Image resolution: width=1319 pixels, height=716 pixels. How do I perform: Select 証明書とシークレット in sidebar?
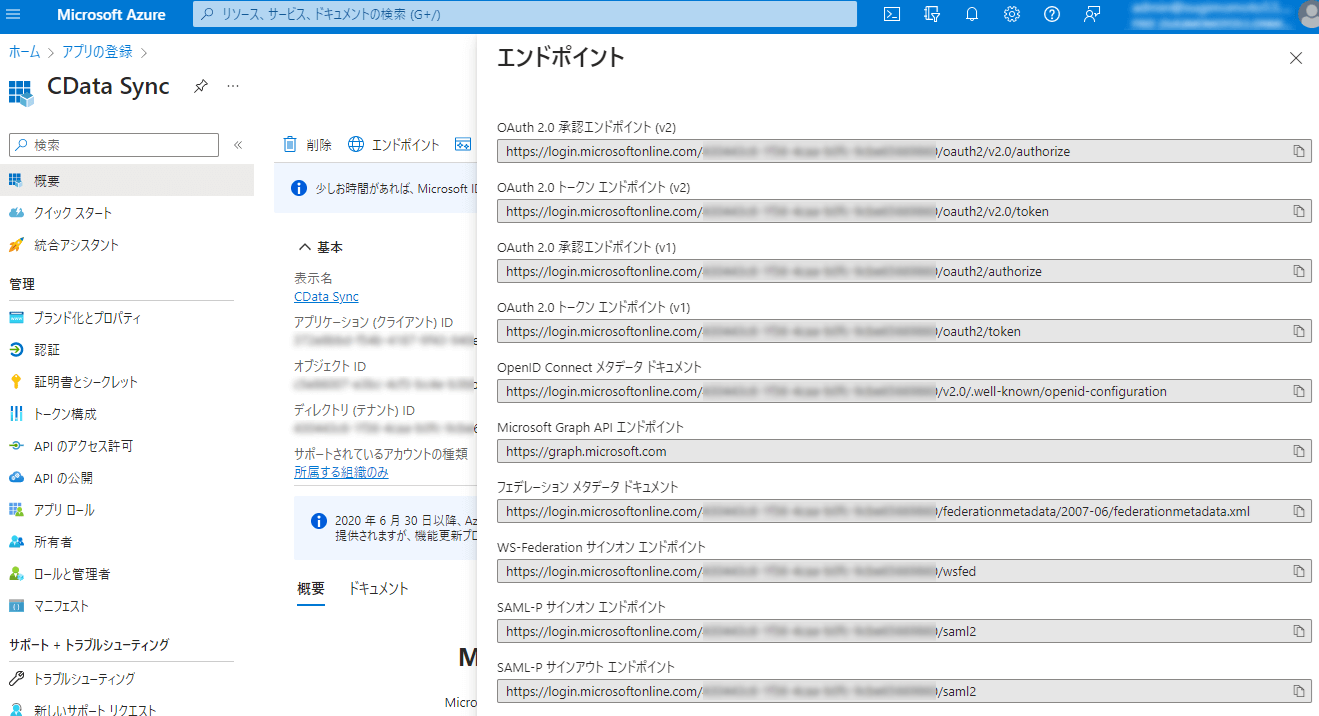coord(86,382)
